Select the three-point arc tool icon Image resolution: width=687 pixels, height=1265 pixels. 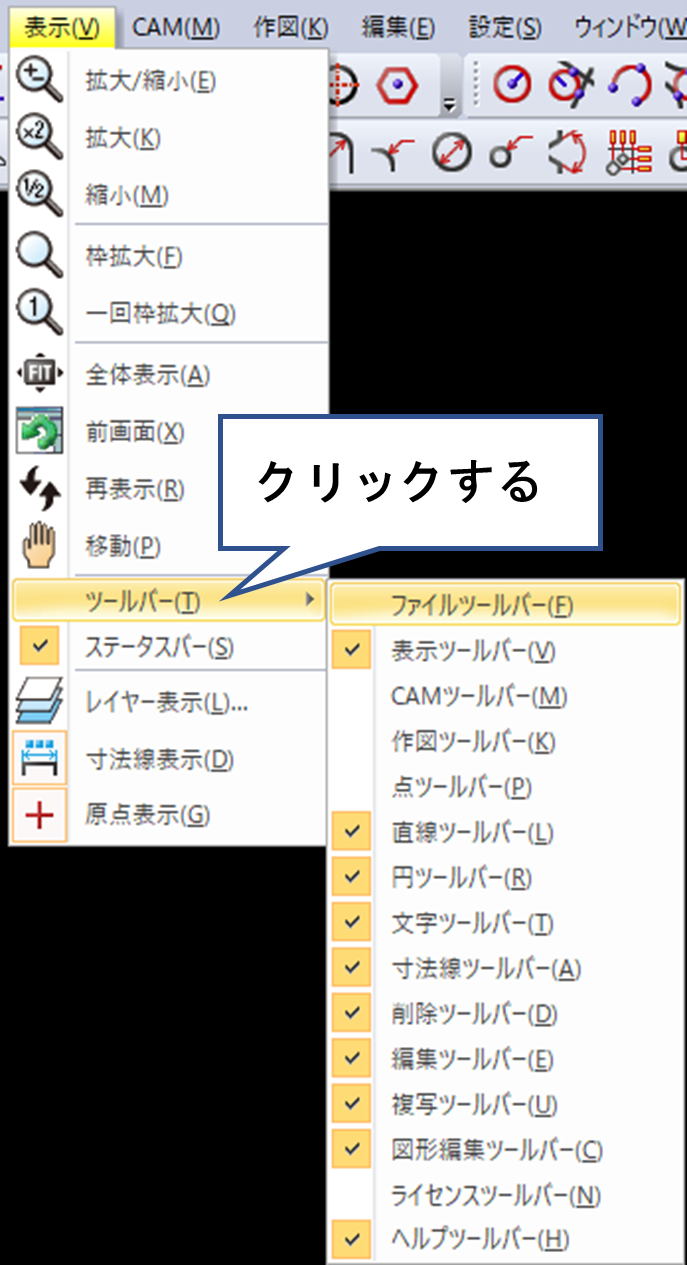coord(630,84)
